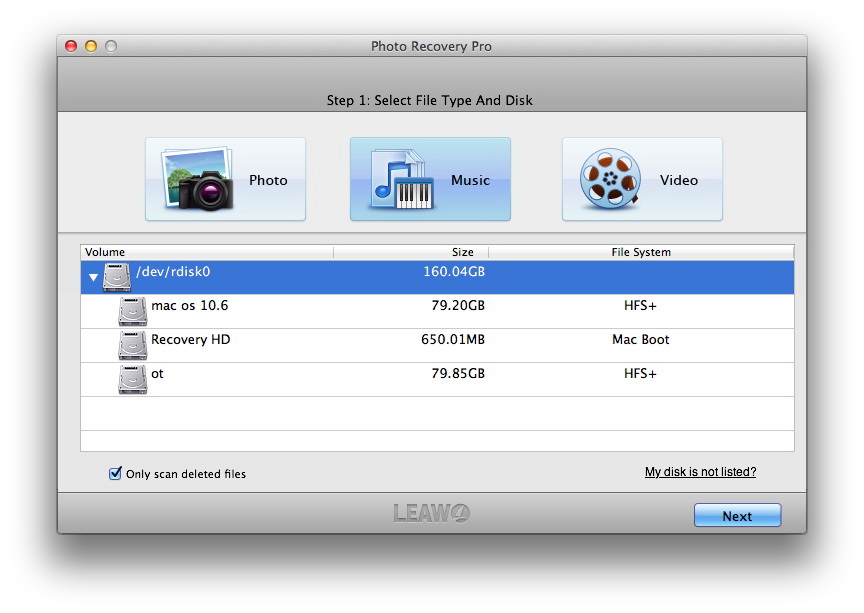
Task: Select the mac os 10.6 volume row
Action: click(437, 311)
